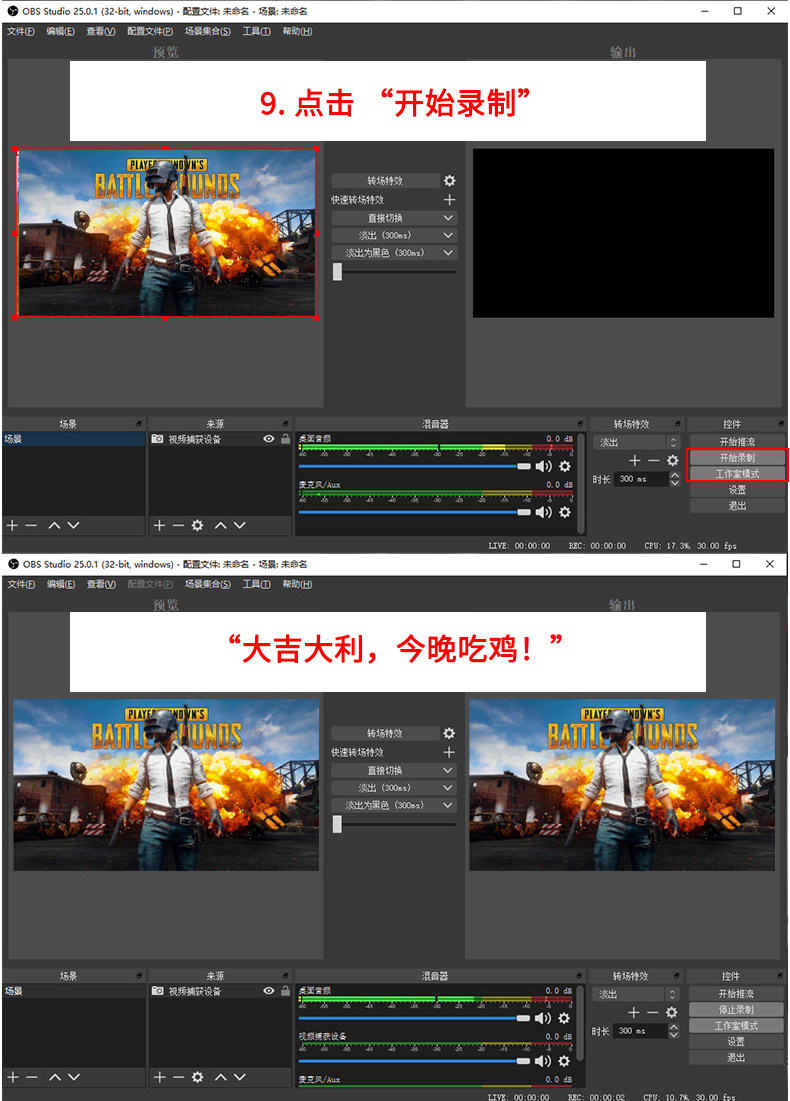Mute 麦克风/Aux speaker in upper window mixer
The height and width of the screenshot is (1101, 790).
544,513
